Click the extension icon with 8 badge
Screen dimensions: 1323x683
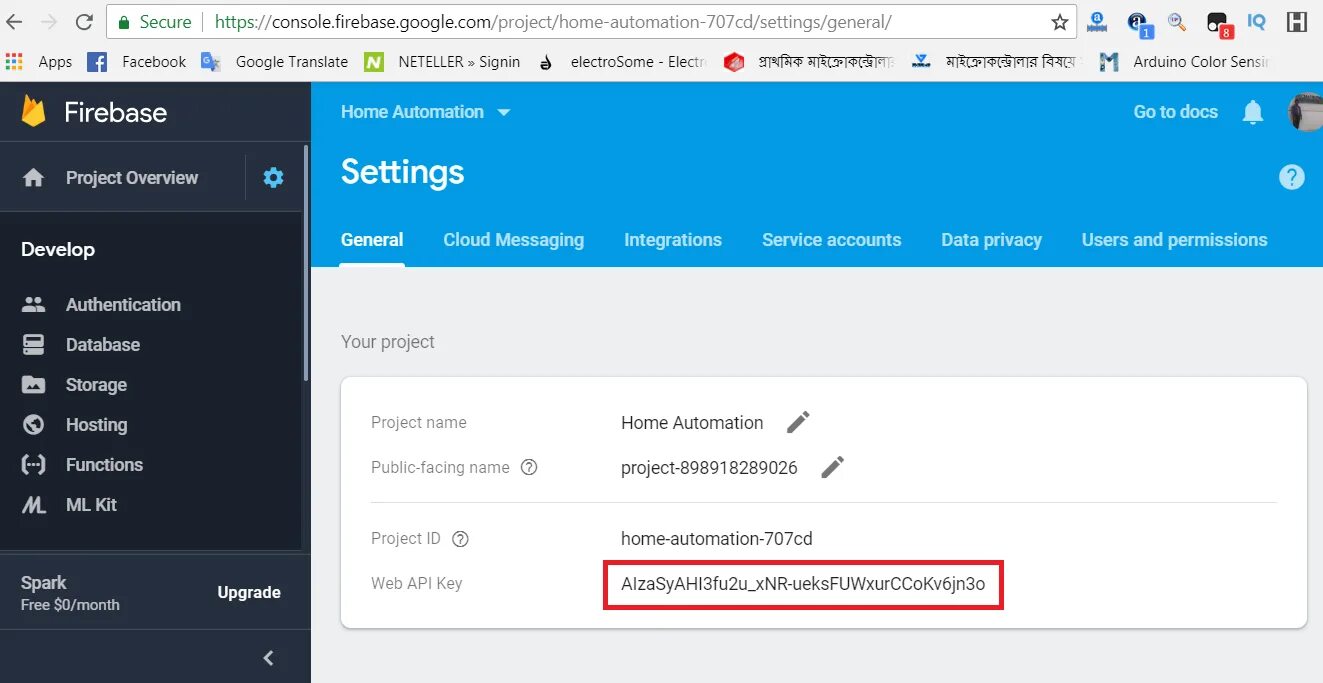pos(1218,23)
